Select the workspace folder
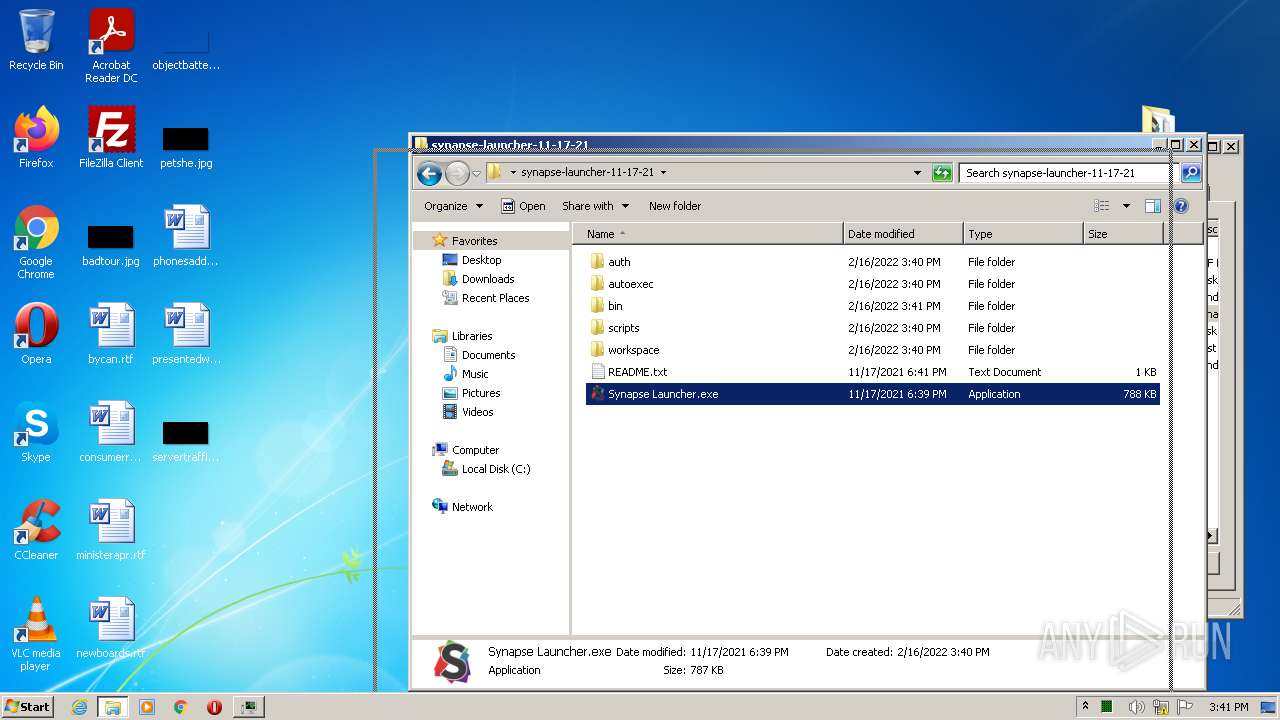The image size is (1280, 720). point(633,350)
